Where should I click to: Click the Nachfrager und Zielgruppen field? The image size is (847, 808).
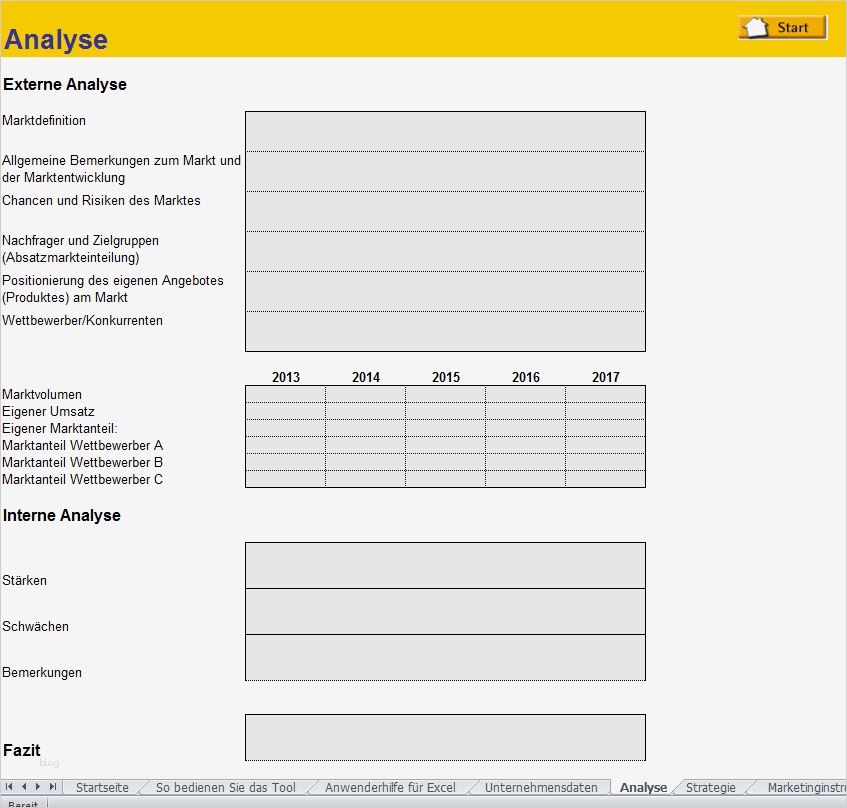point(445,251)
